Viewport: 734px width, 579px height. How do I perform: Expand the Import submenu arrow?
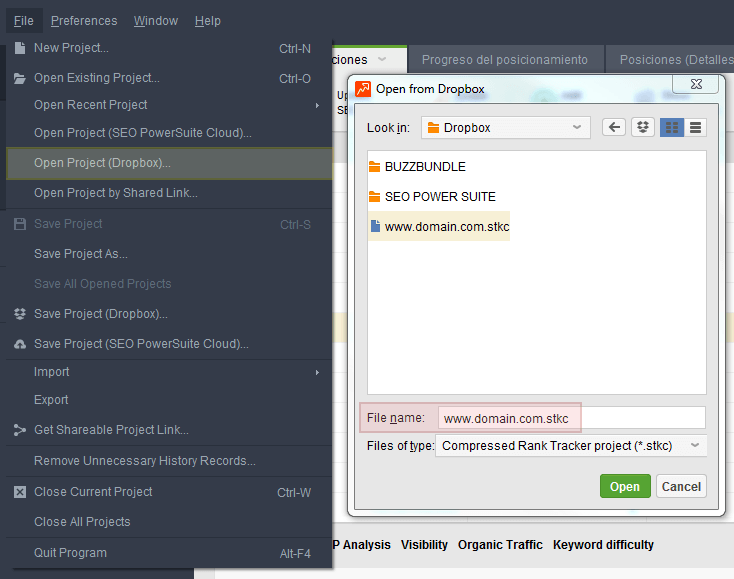click(x=317, y=372)
